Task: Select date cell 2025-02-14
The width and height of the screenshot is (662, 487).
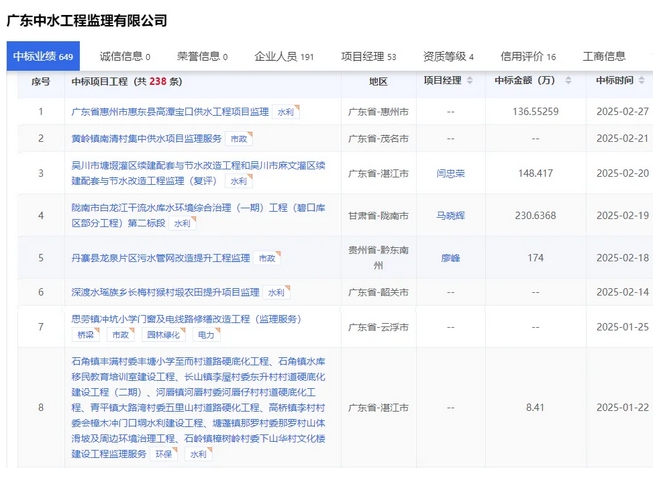Action: click(622, 292)
